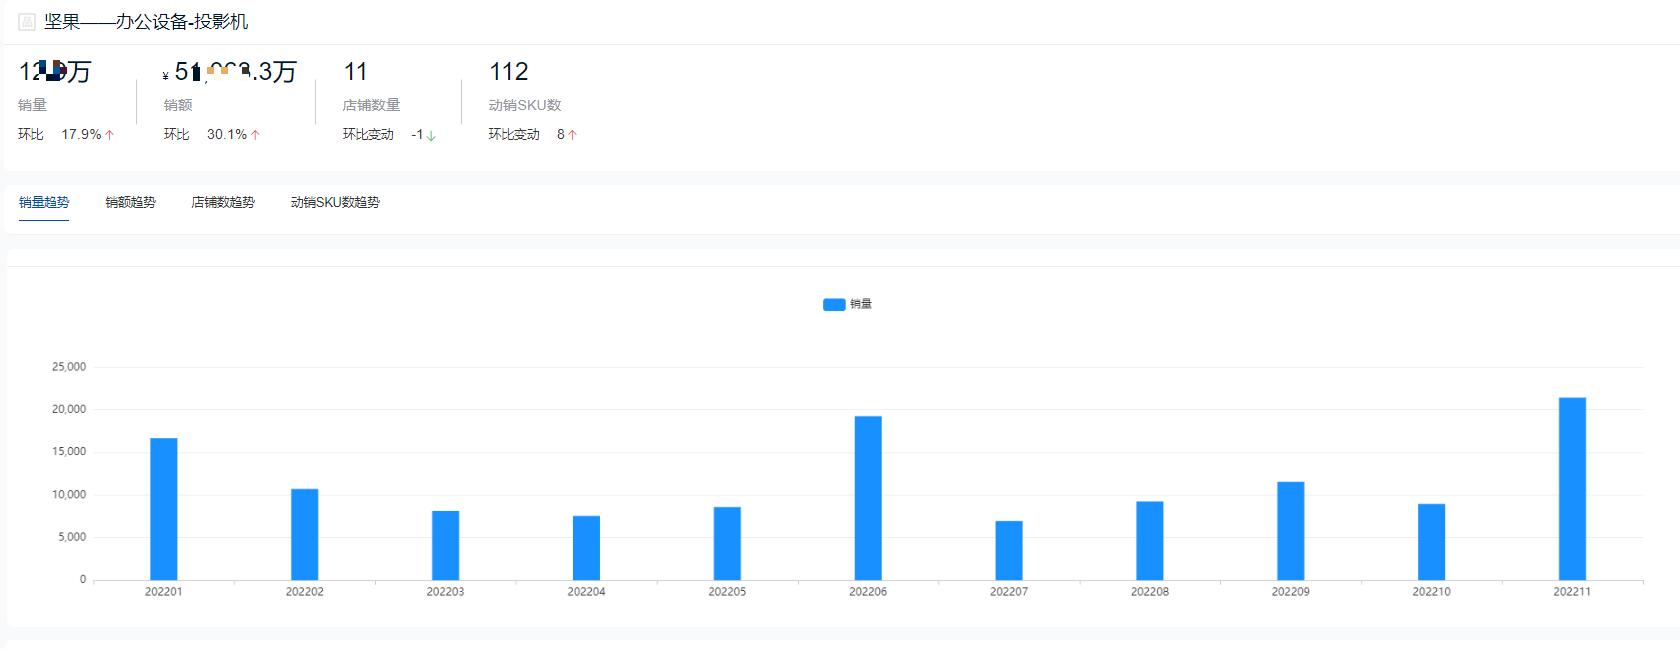Click the 销额 metric label
Viewport: 1680px width, 649px height.
[178, 104]
